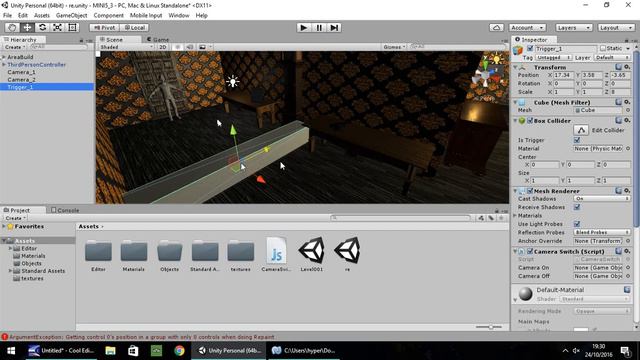This screenshot has width=640, height=360.
Task: Toggle the Static checkbox
Action: [603, 48]
